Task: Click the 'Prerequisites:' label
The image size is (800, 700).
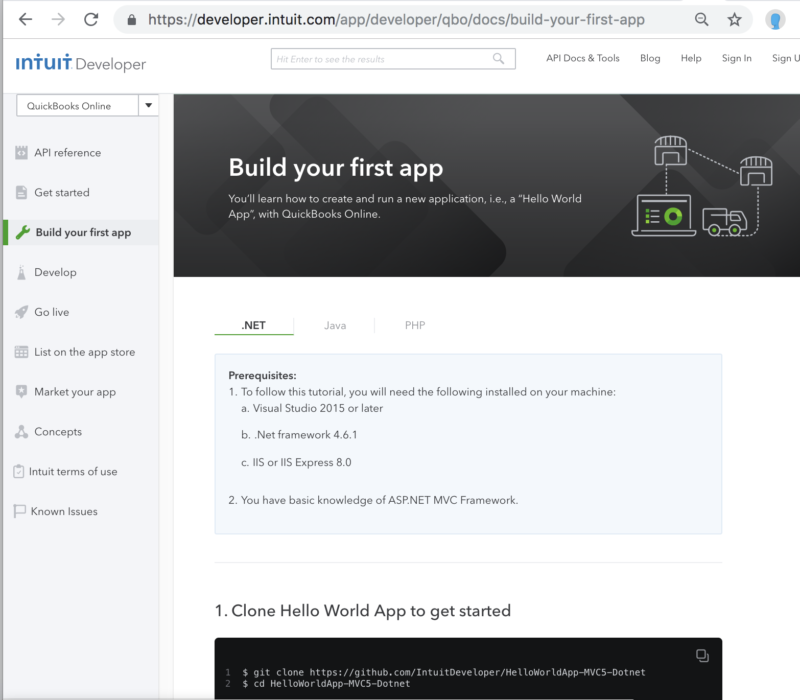Action: (x=262, y=376)
